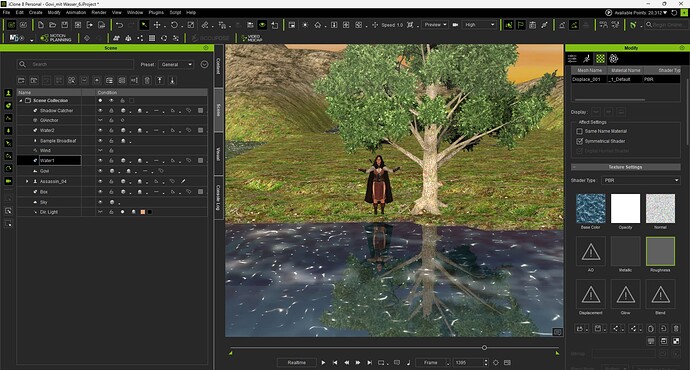Select the Tree filter icon in Scene sidebar
Viewport: 690px width, 370px height.
tap(8, 131)
